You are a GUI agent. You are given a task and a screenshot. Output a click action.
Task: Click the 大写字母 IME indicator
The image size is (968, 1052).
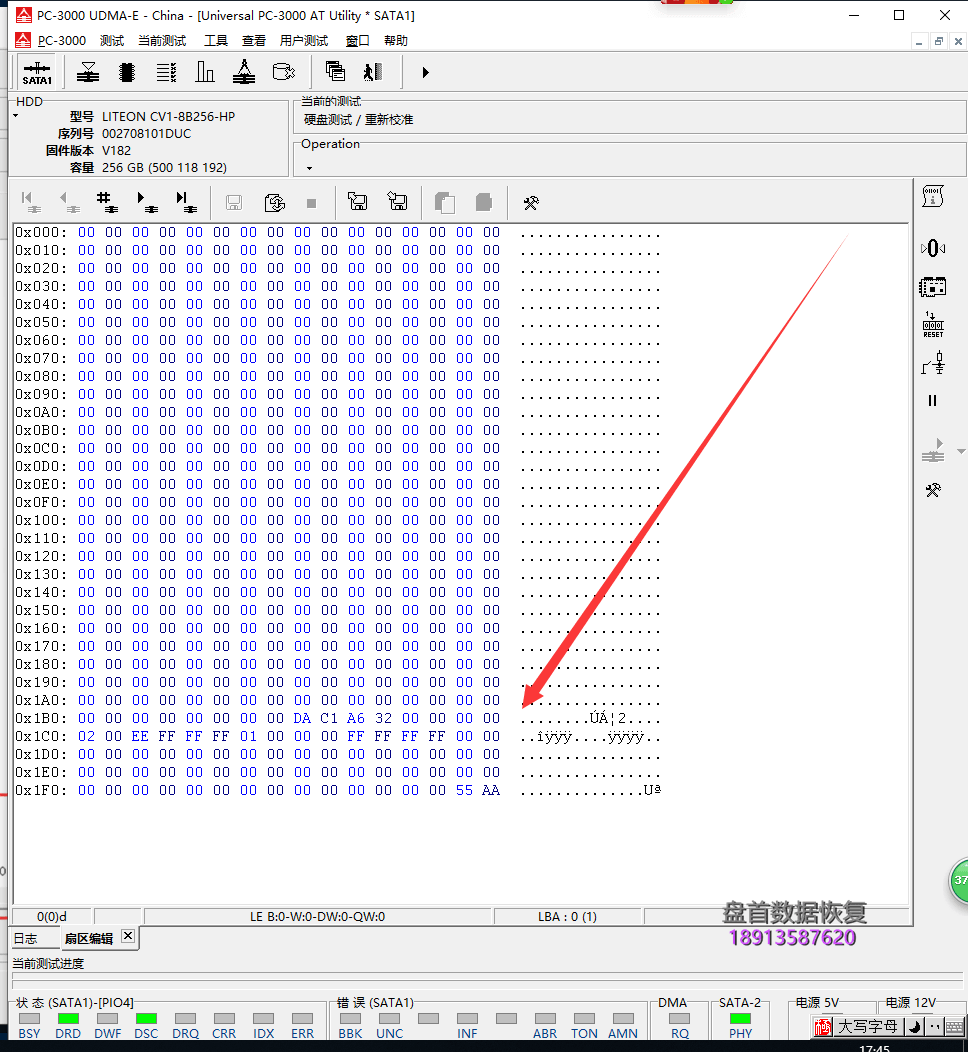coord(867,1027)
